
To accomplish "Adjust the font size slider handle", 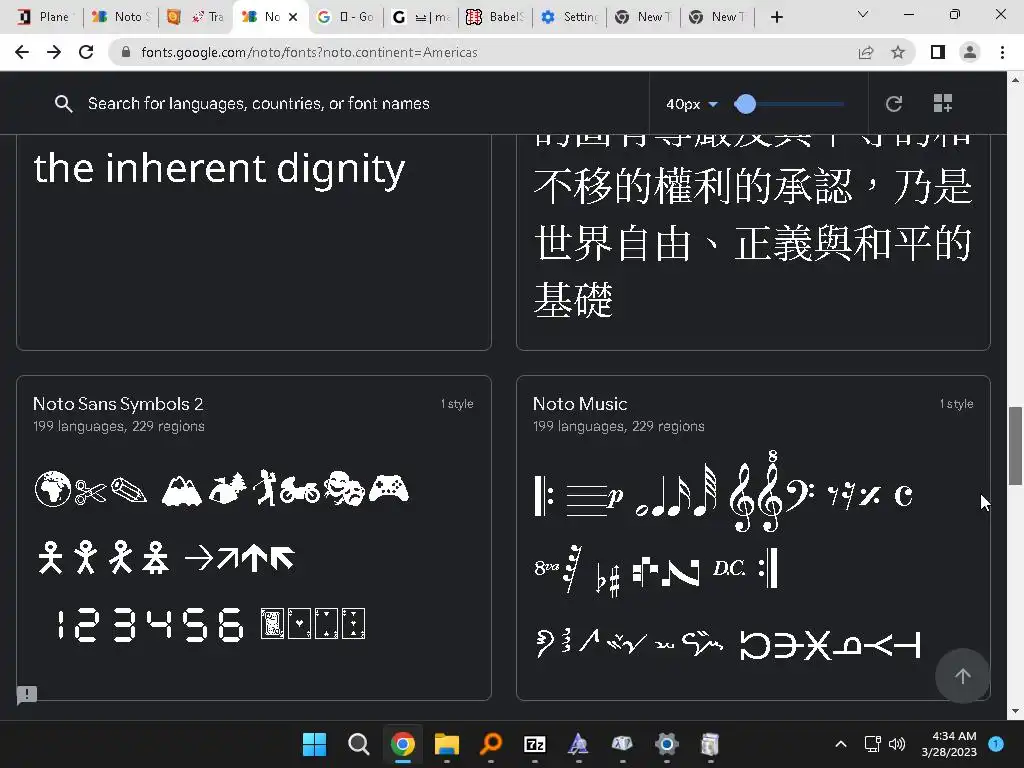I will 745,103.
